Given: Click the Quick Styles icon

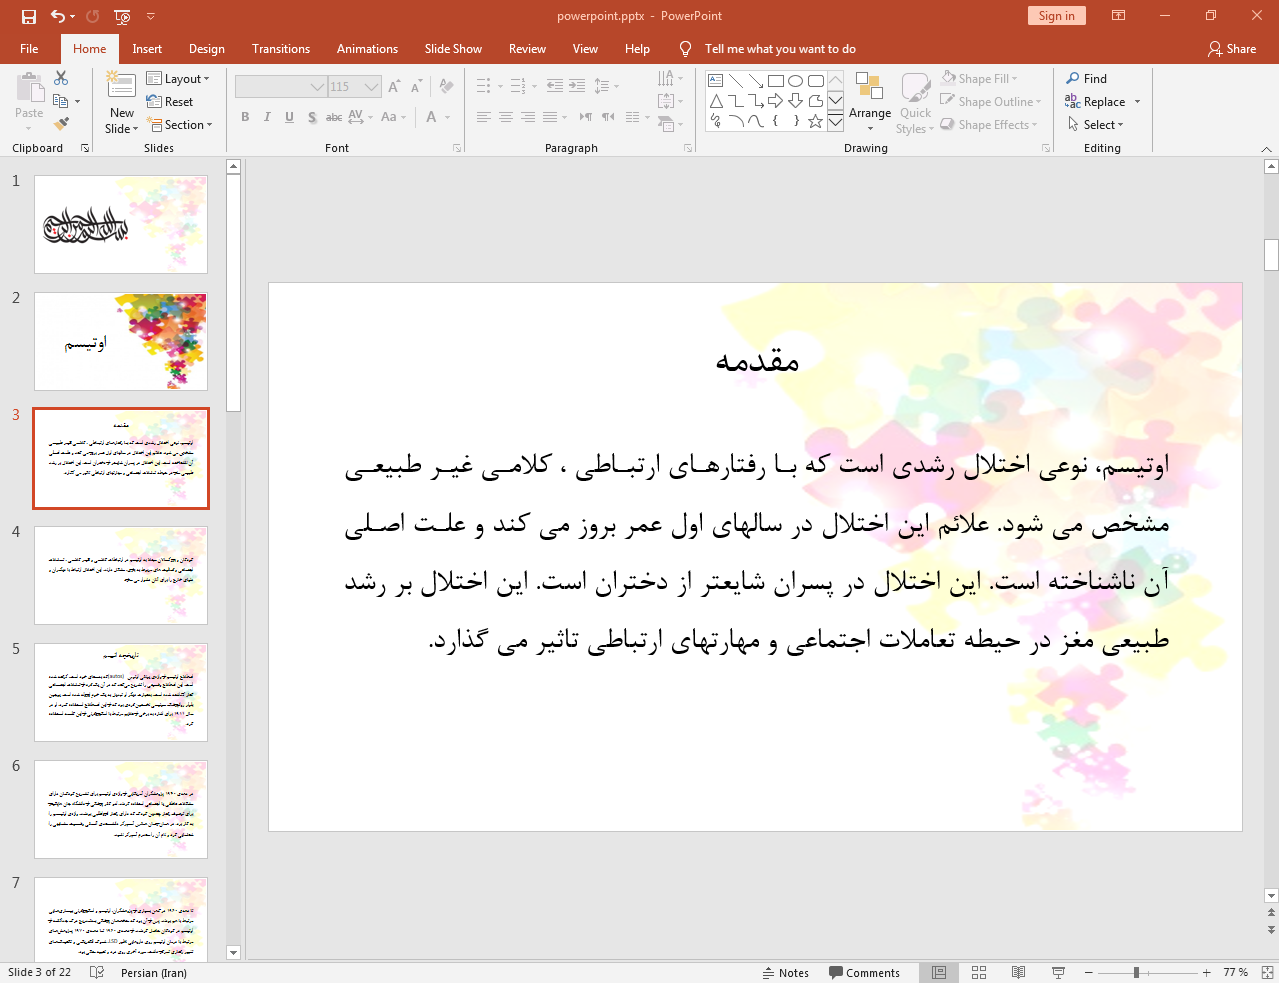Looking at the screenshot, I should point(914,101).
